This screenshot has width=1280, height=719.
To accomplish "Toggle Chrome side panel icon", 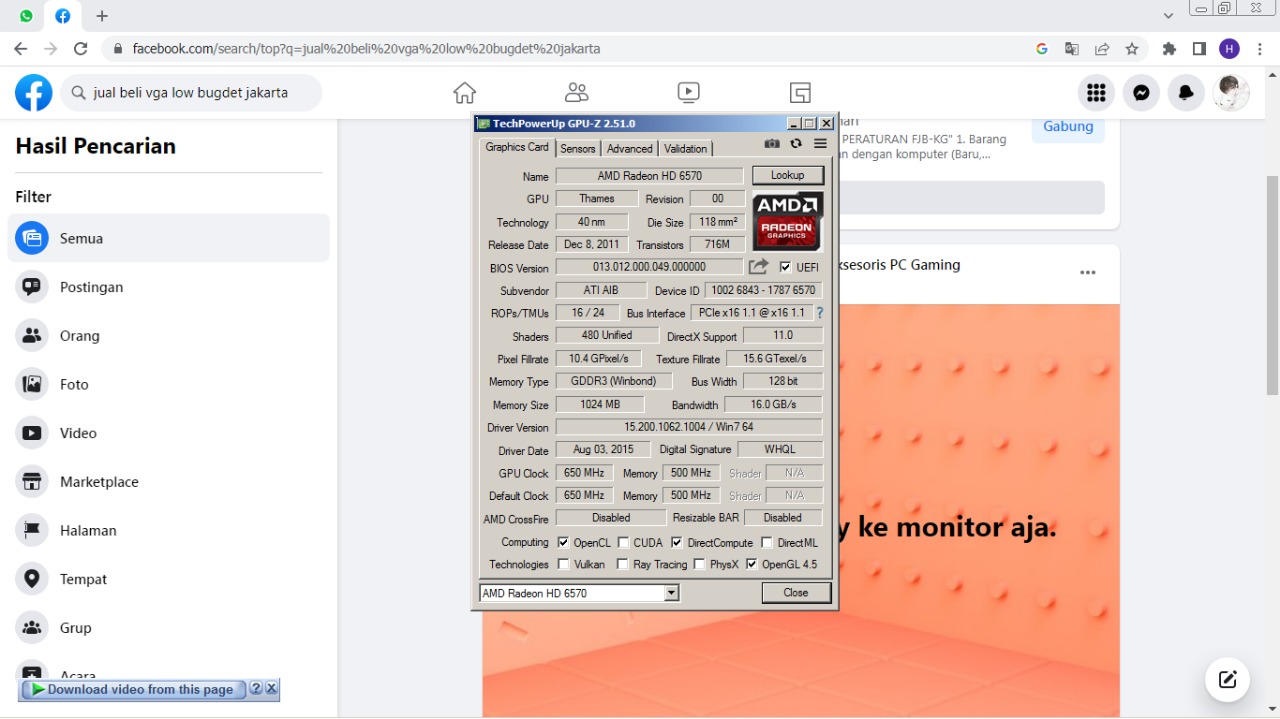I will coord(1199,48).
